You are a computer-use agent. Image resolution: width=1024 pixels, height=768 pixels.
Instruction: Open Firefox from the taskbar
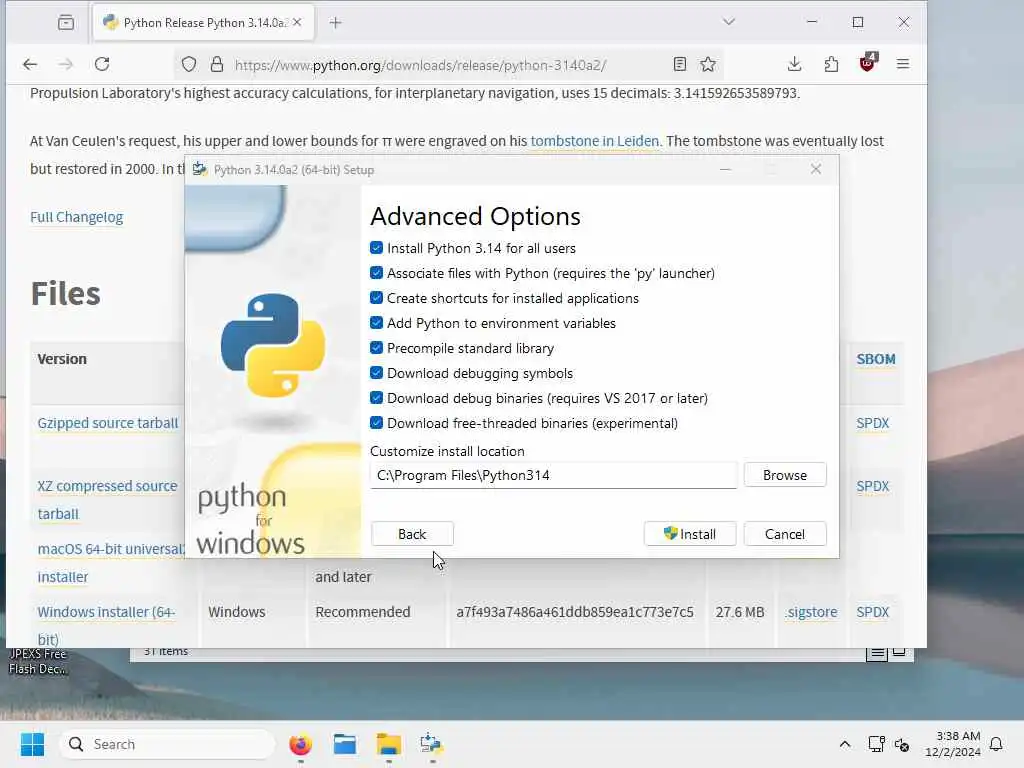pos(300,744)
